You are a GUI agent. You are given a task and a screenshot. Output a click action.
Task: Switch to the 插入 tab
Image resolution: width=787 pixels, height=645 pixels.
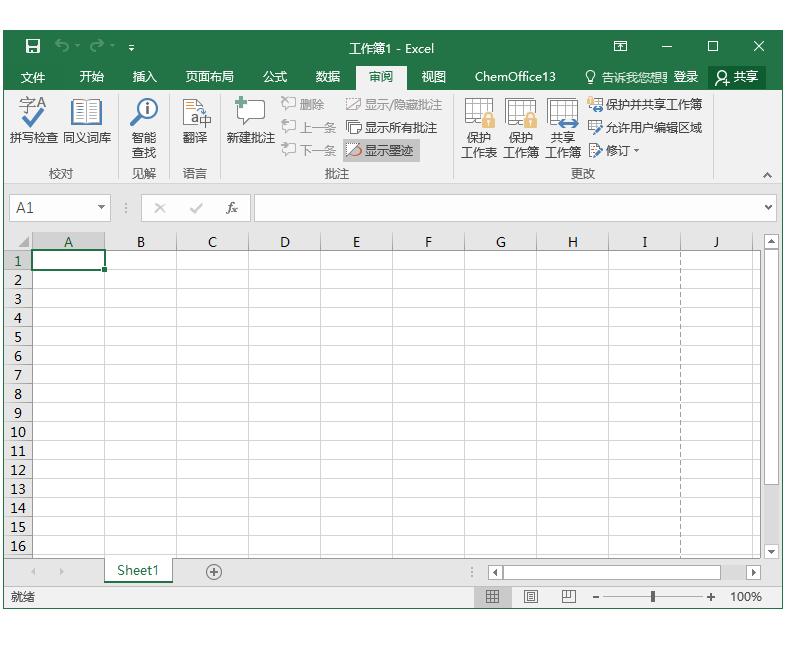(x=145, y=77)
